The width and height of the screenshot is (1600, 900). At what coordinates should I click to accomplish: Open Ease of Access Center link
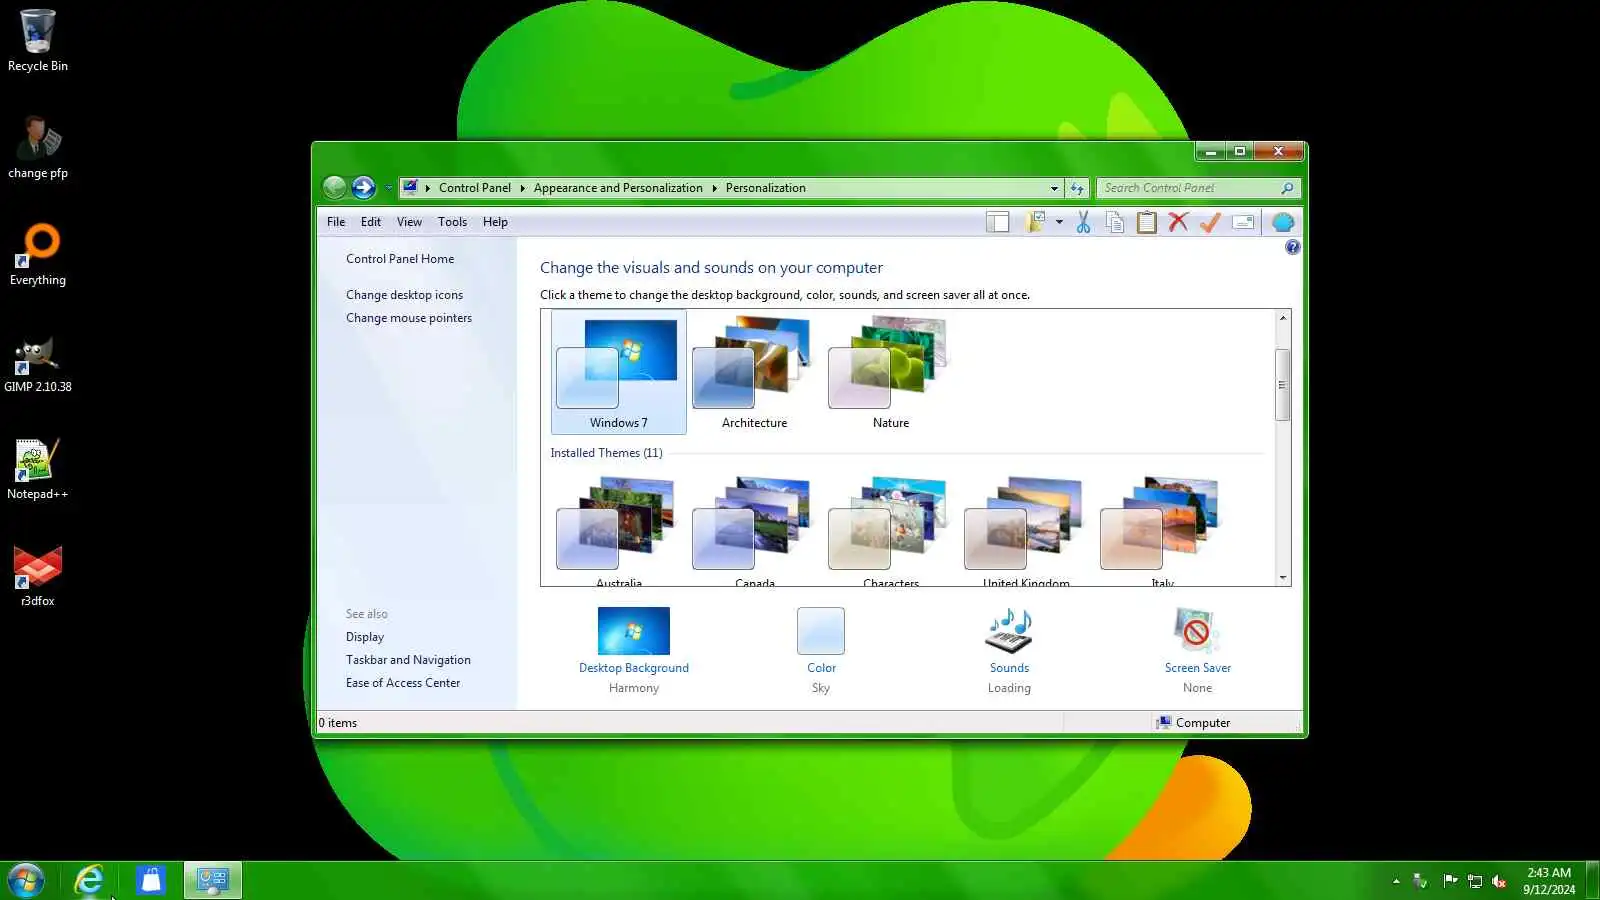coord(403,683)
